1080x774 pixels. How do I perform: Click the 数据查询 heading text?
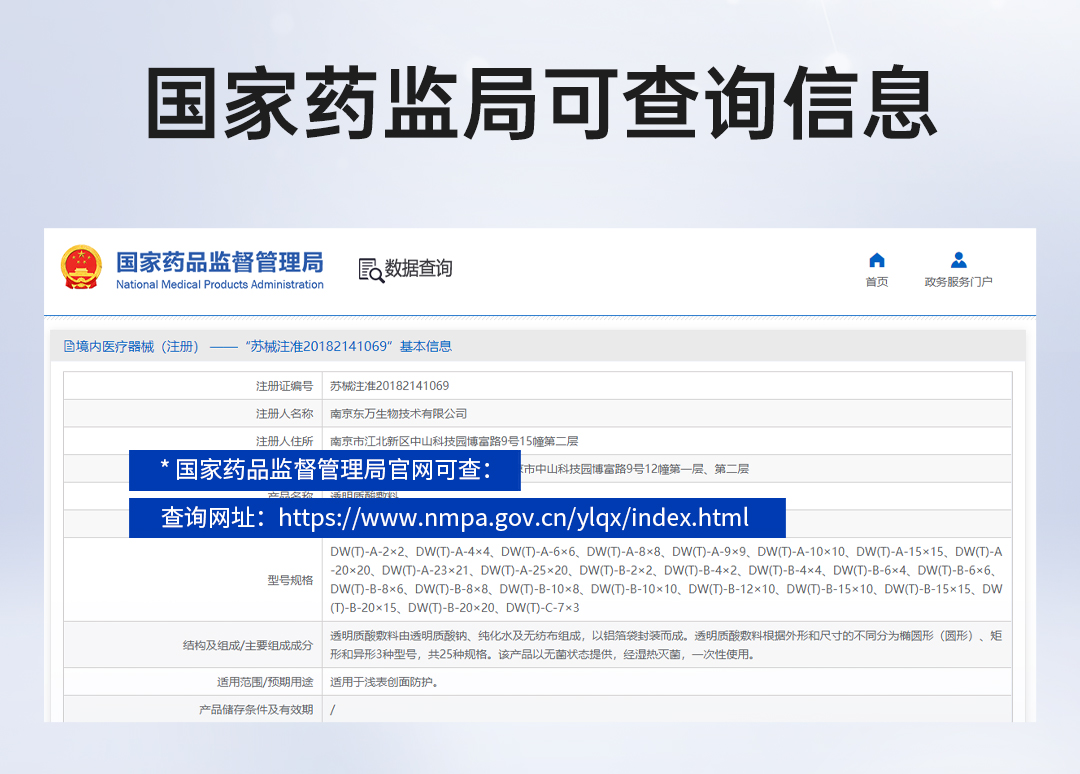click(x=419, y=269)
